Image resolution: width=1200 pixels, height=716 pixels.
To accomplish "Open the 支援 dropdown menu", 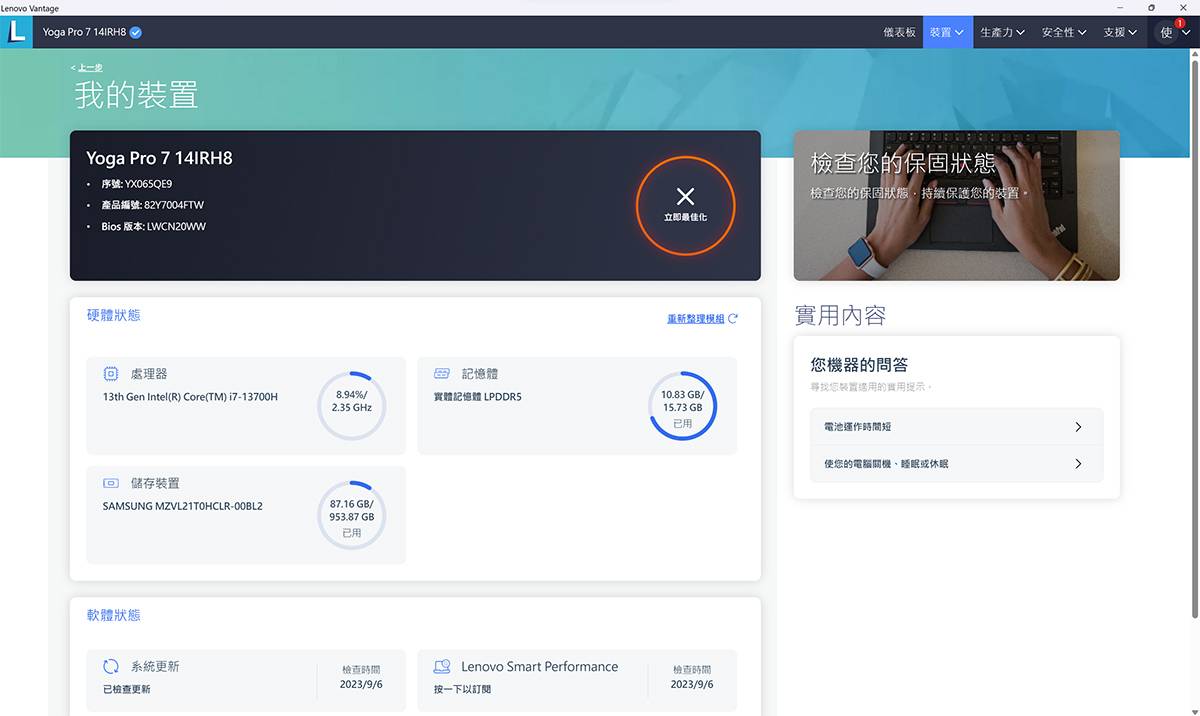I will pos(1120,32).
